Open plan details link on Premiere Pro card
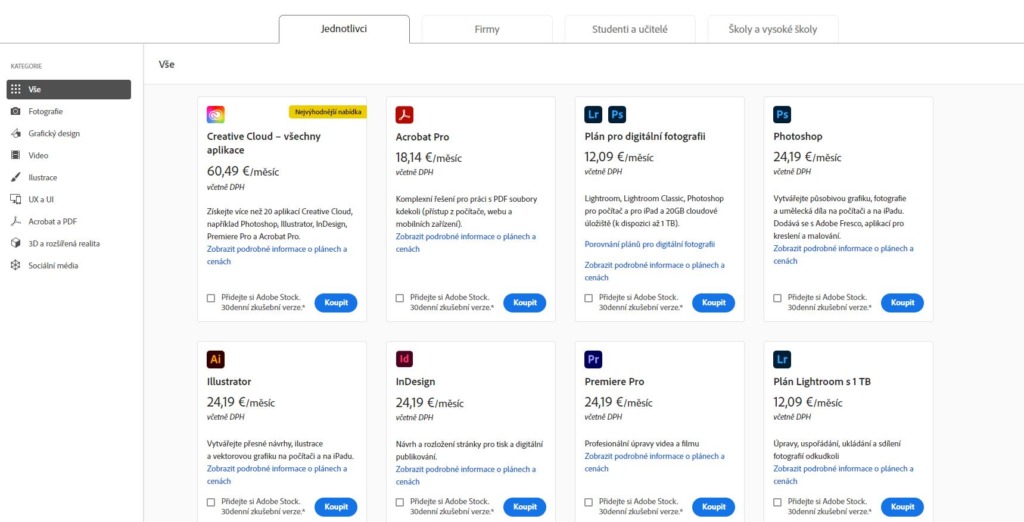The height and width of the screenshot is (522, 1024). click(x=654, y=463)
